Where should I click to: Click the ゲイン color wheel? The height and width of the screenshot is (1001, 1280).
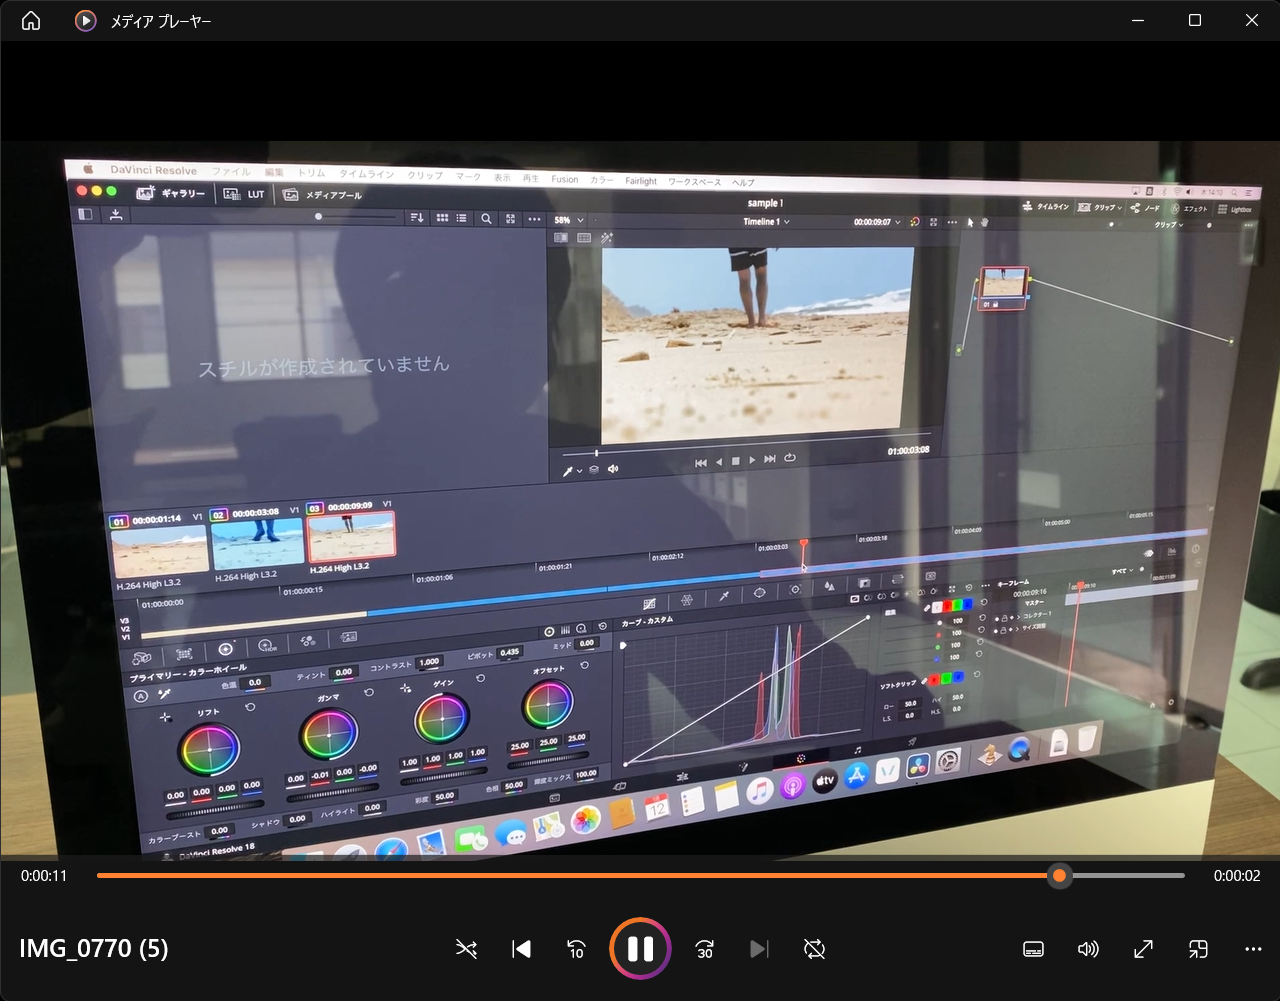(x=441, y=719)
